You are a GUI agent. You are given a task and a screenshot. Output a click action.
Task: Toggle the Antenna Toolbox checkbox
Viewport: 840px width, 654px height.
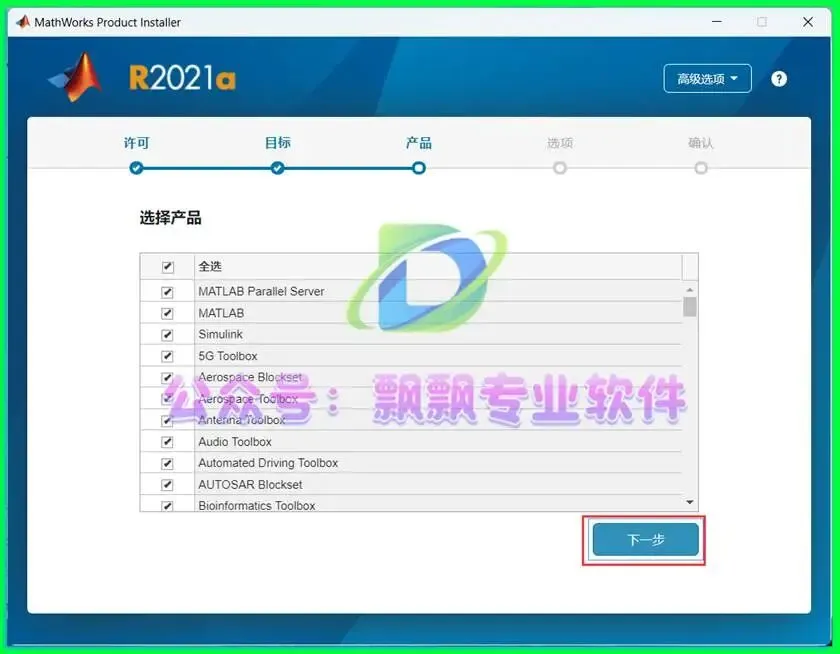click(x=168, y=420)
